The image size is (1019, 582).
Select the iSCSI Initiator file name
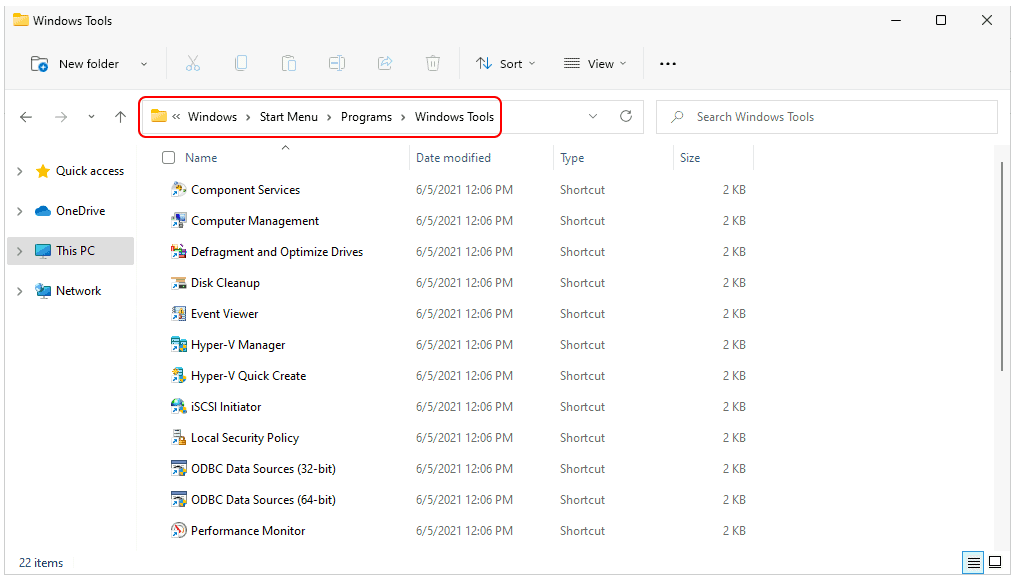226,407
